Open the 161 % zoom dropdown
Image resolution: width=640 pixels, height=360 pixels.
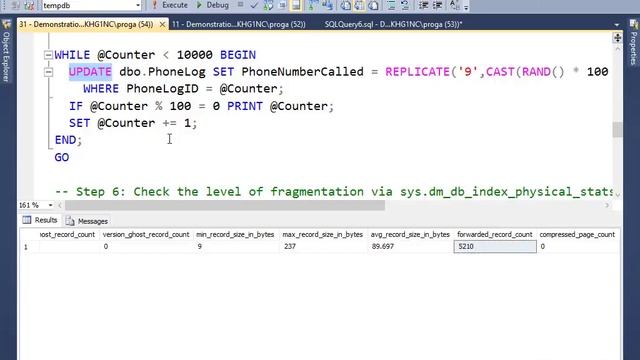pyautogui.click(x=50, y=205)
